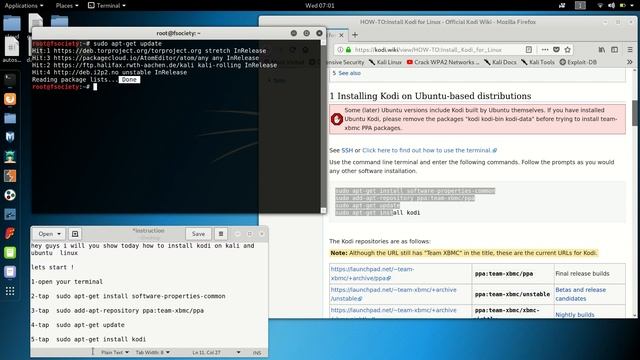The image size is (640, 360).
Task: Open Terminal app menu in top bar
Action: pyautogui.click(x=107, y=5)
